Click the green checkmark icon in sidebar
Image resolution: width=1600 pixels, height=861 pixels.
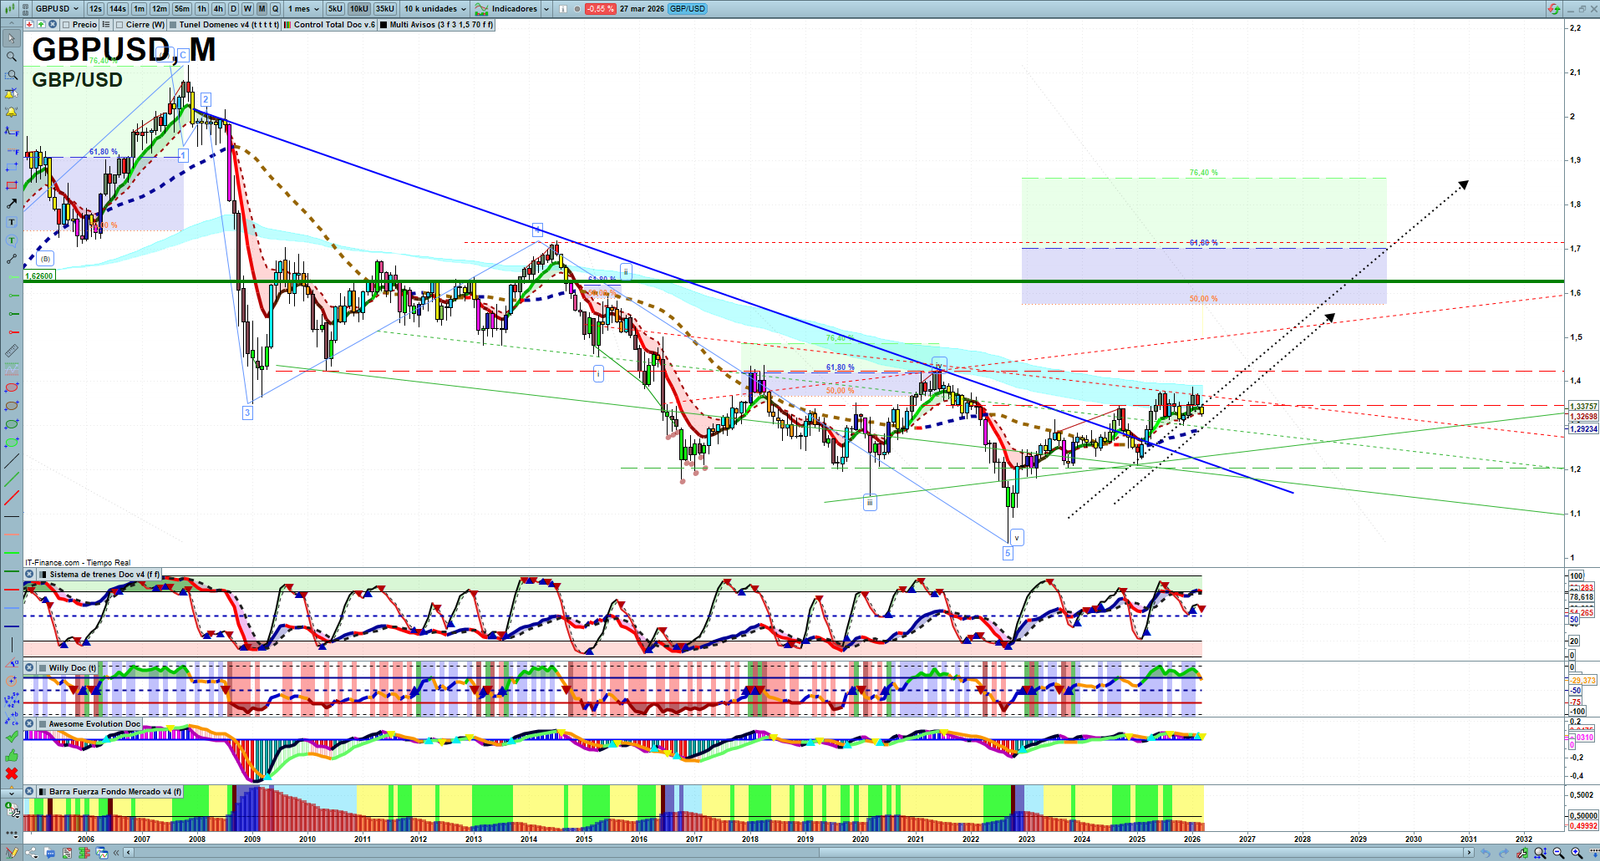pos(11,737)
